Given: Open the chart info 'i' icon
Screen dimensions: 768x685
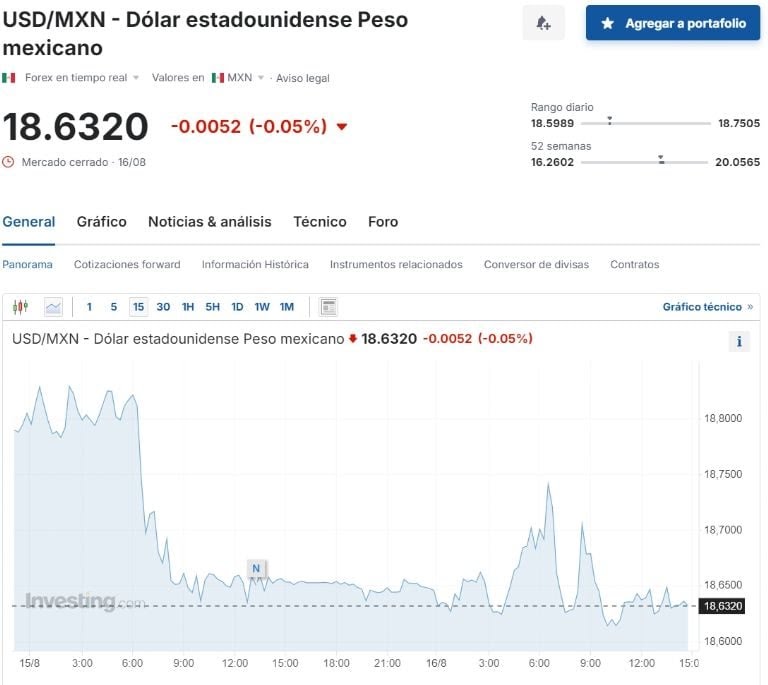Looking at the screenshot, I should pyautogui.click(x=739, y=341).
